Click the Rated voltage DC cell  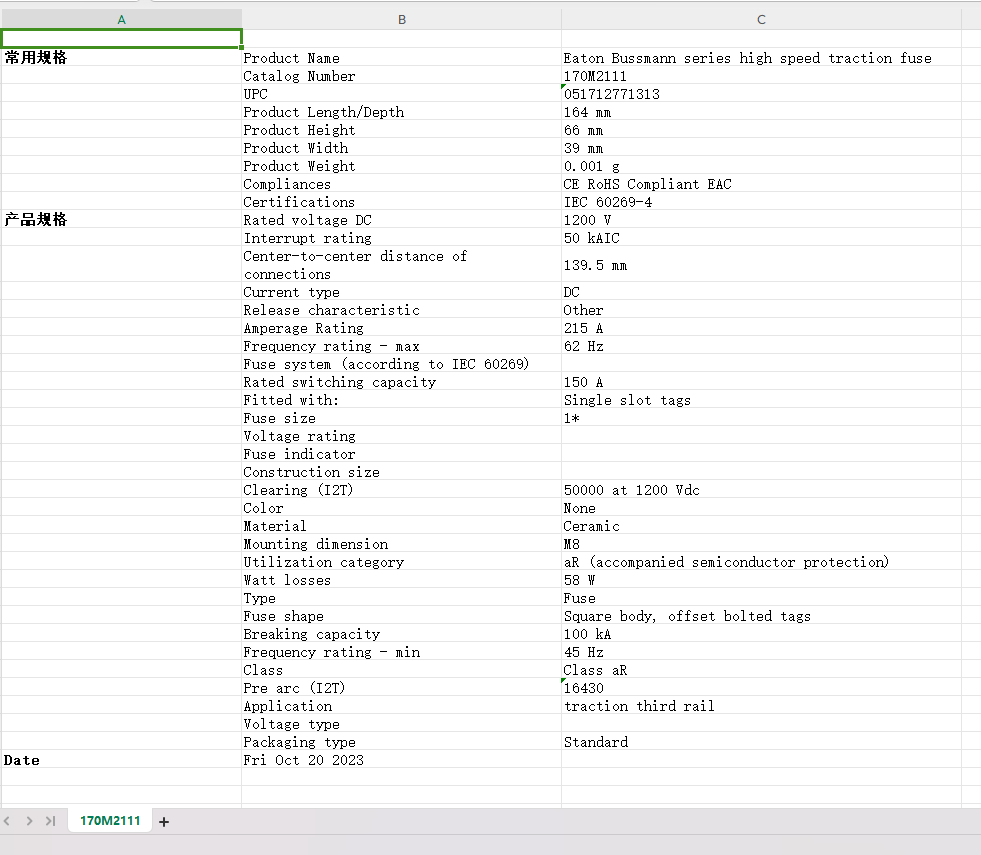point(402,220)
